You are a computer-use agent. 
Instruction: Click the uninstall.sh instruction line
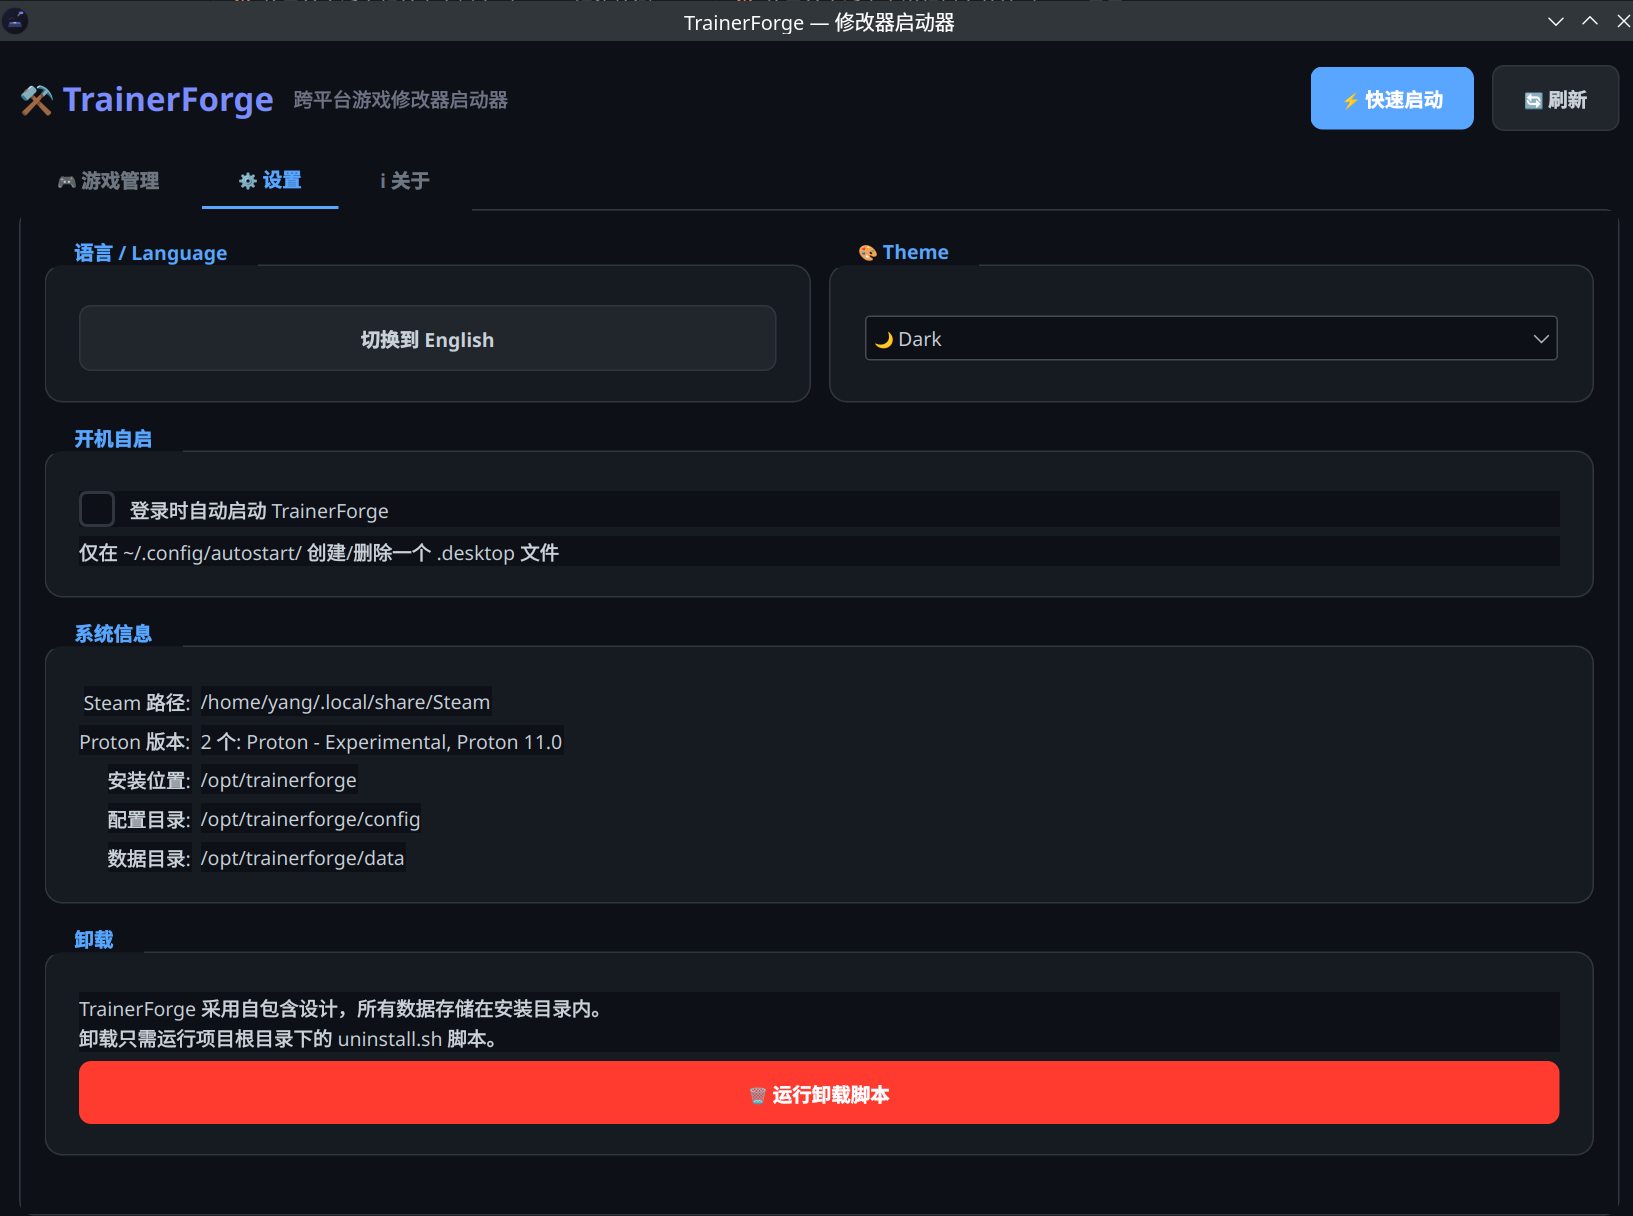point(289,1039)
